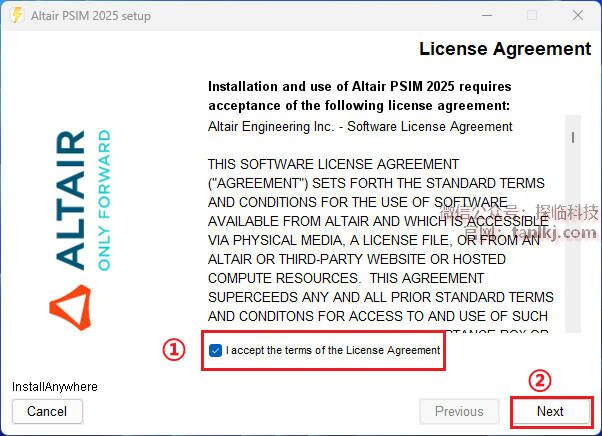The height and width of the screenshot is (436, 602).
Task: Close the Altair PSIM 2025 setup window
Action: click(577, 15)
